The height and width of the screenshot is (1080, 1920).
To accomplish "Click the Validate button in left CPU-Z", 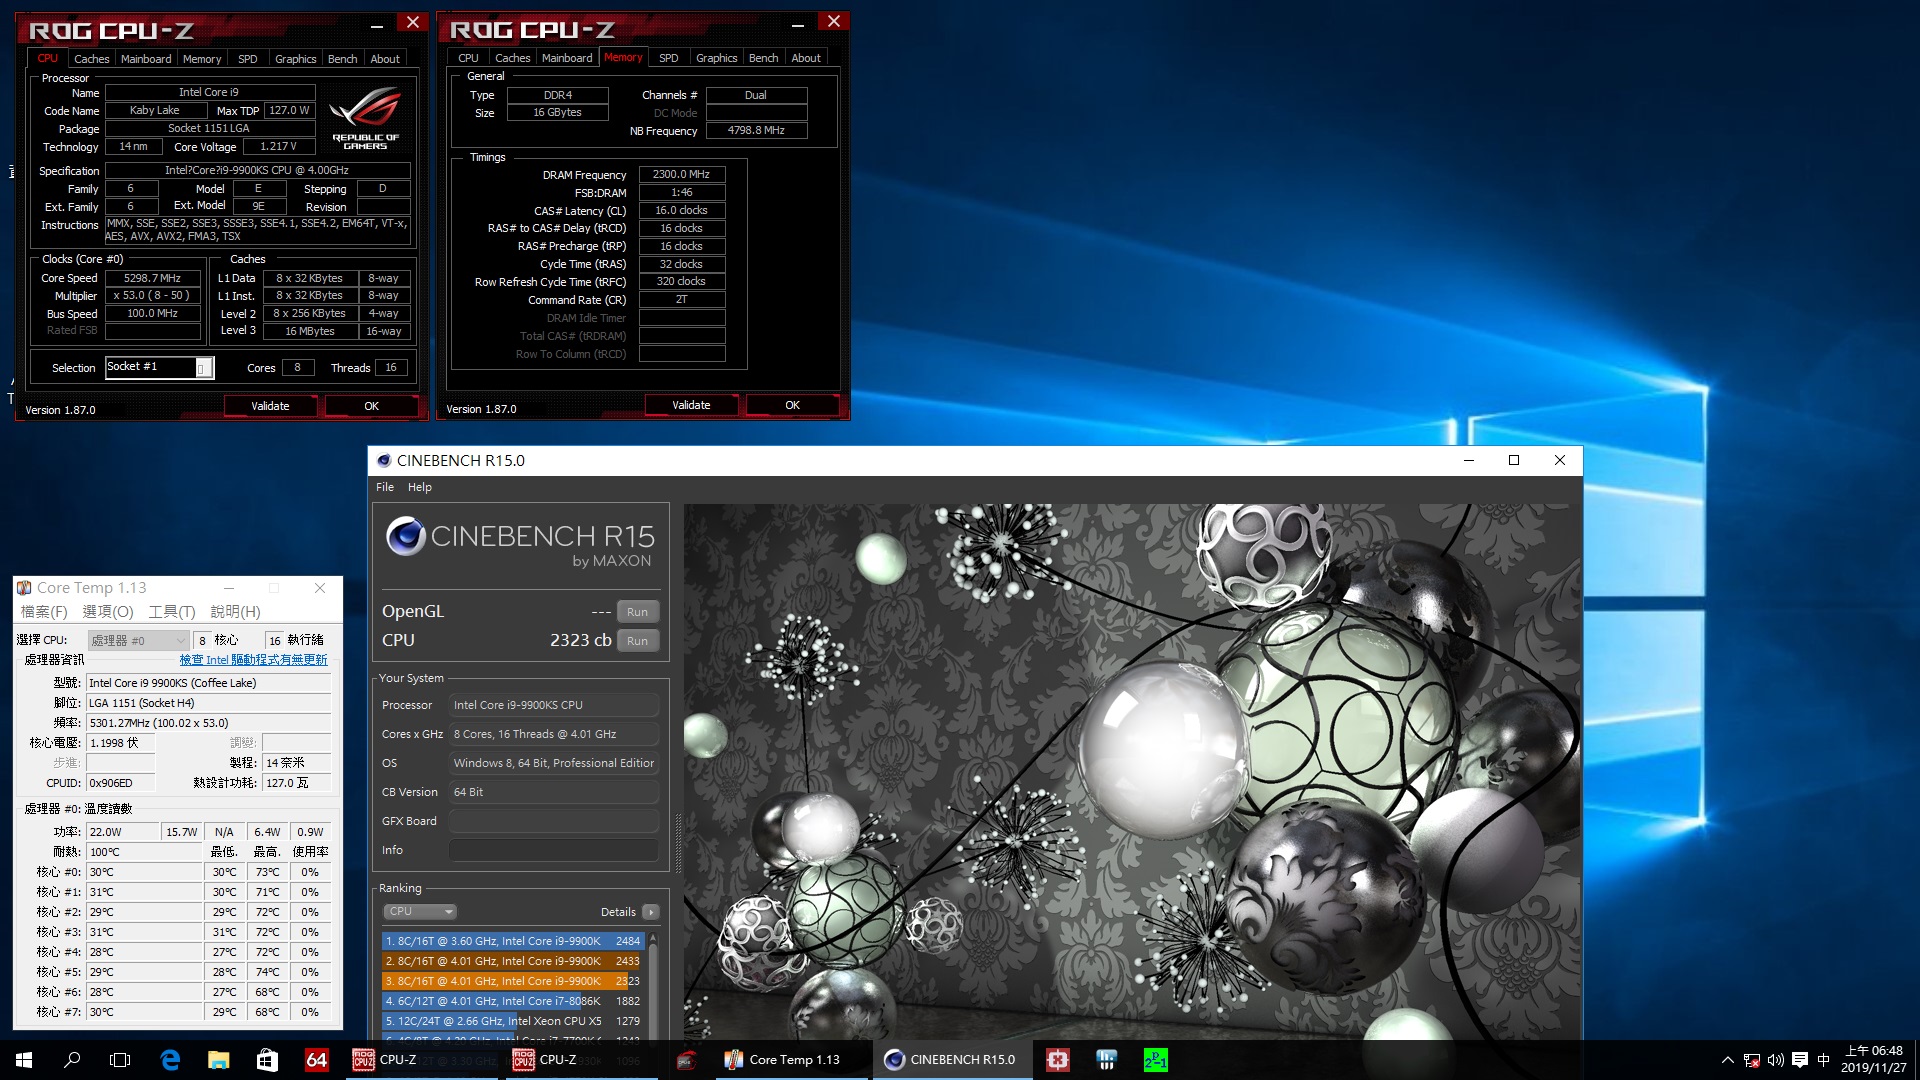I will [270, 405].
